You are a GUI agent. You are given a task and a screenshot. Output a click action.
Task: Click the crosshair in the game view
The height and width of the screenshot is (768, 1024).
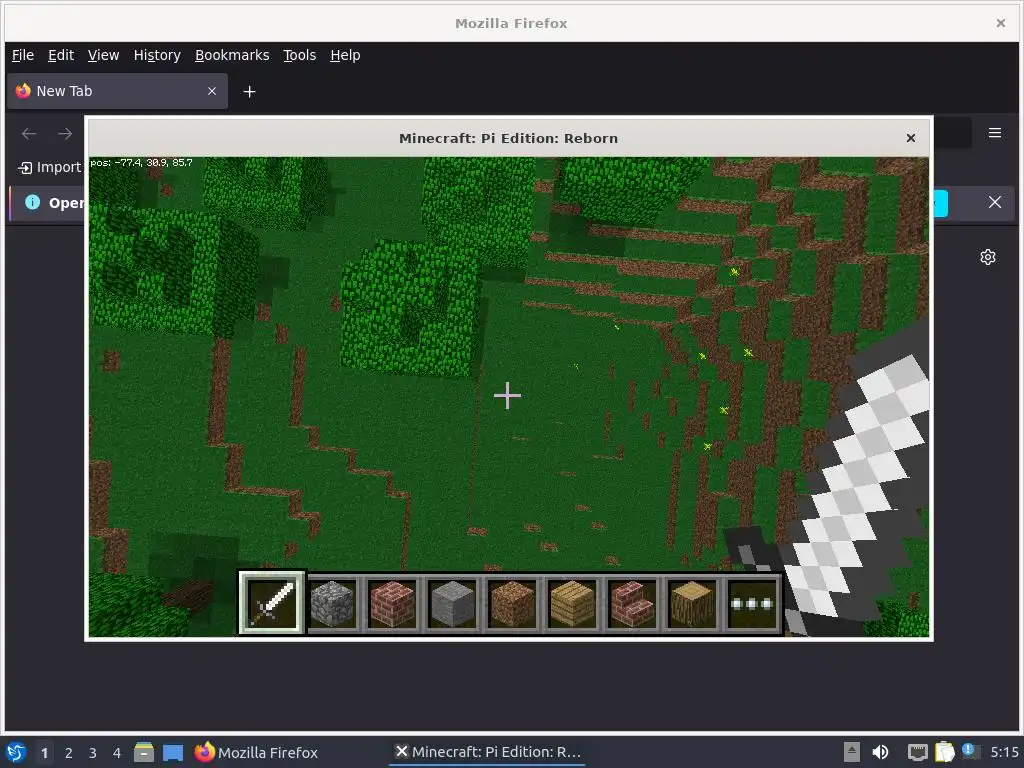(x=507, y=395)
